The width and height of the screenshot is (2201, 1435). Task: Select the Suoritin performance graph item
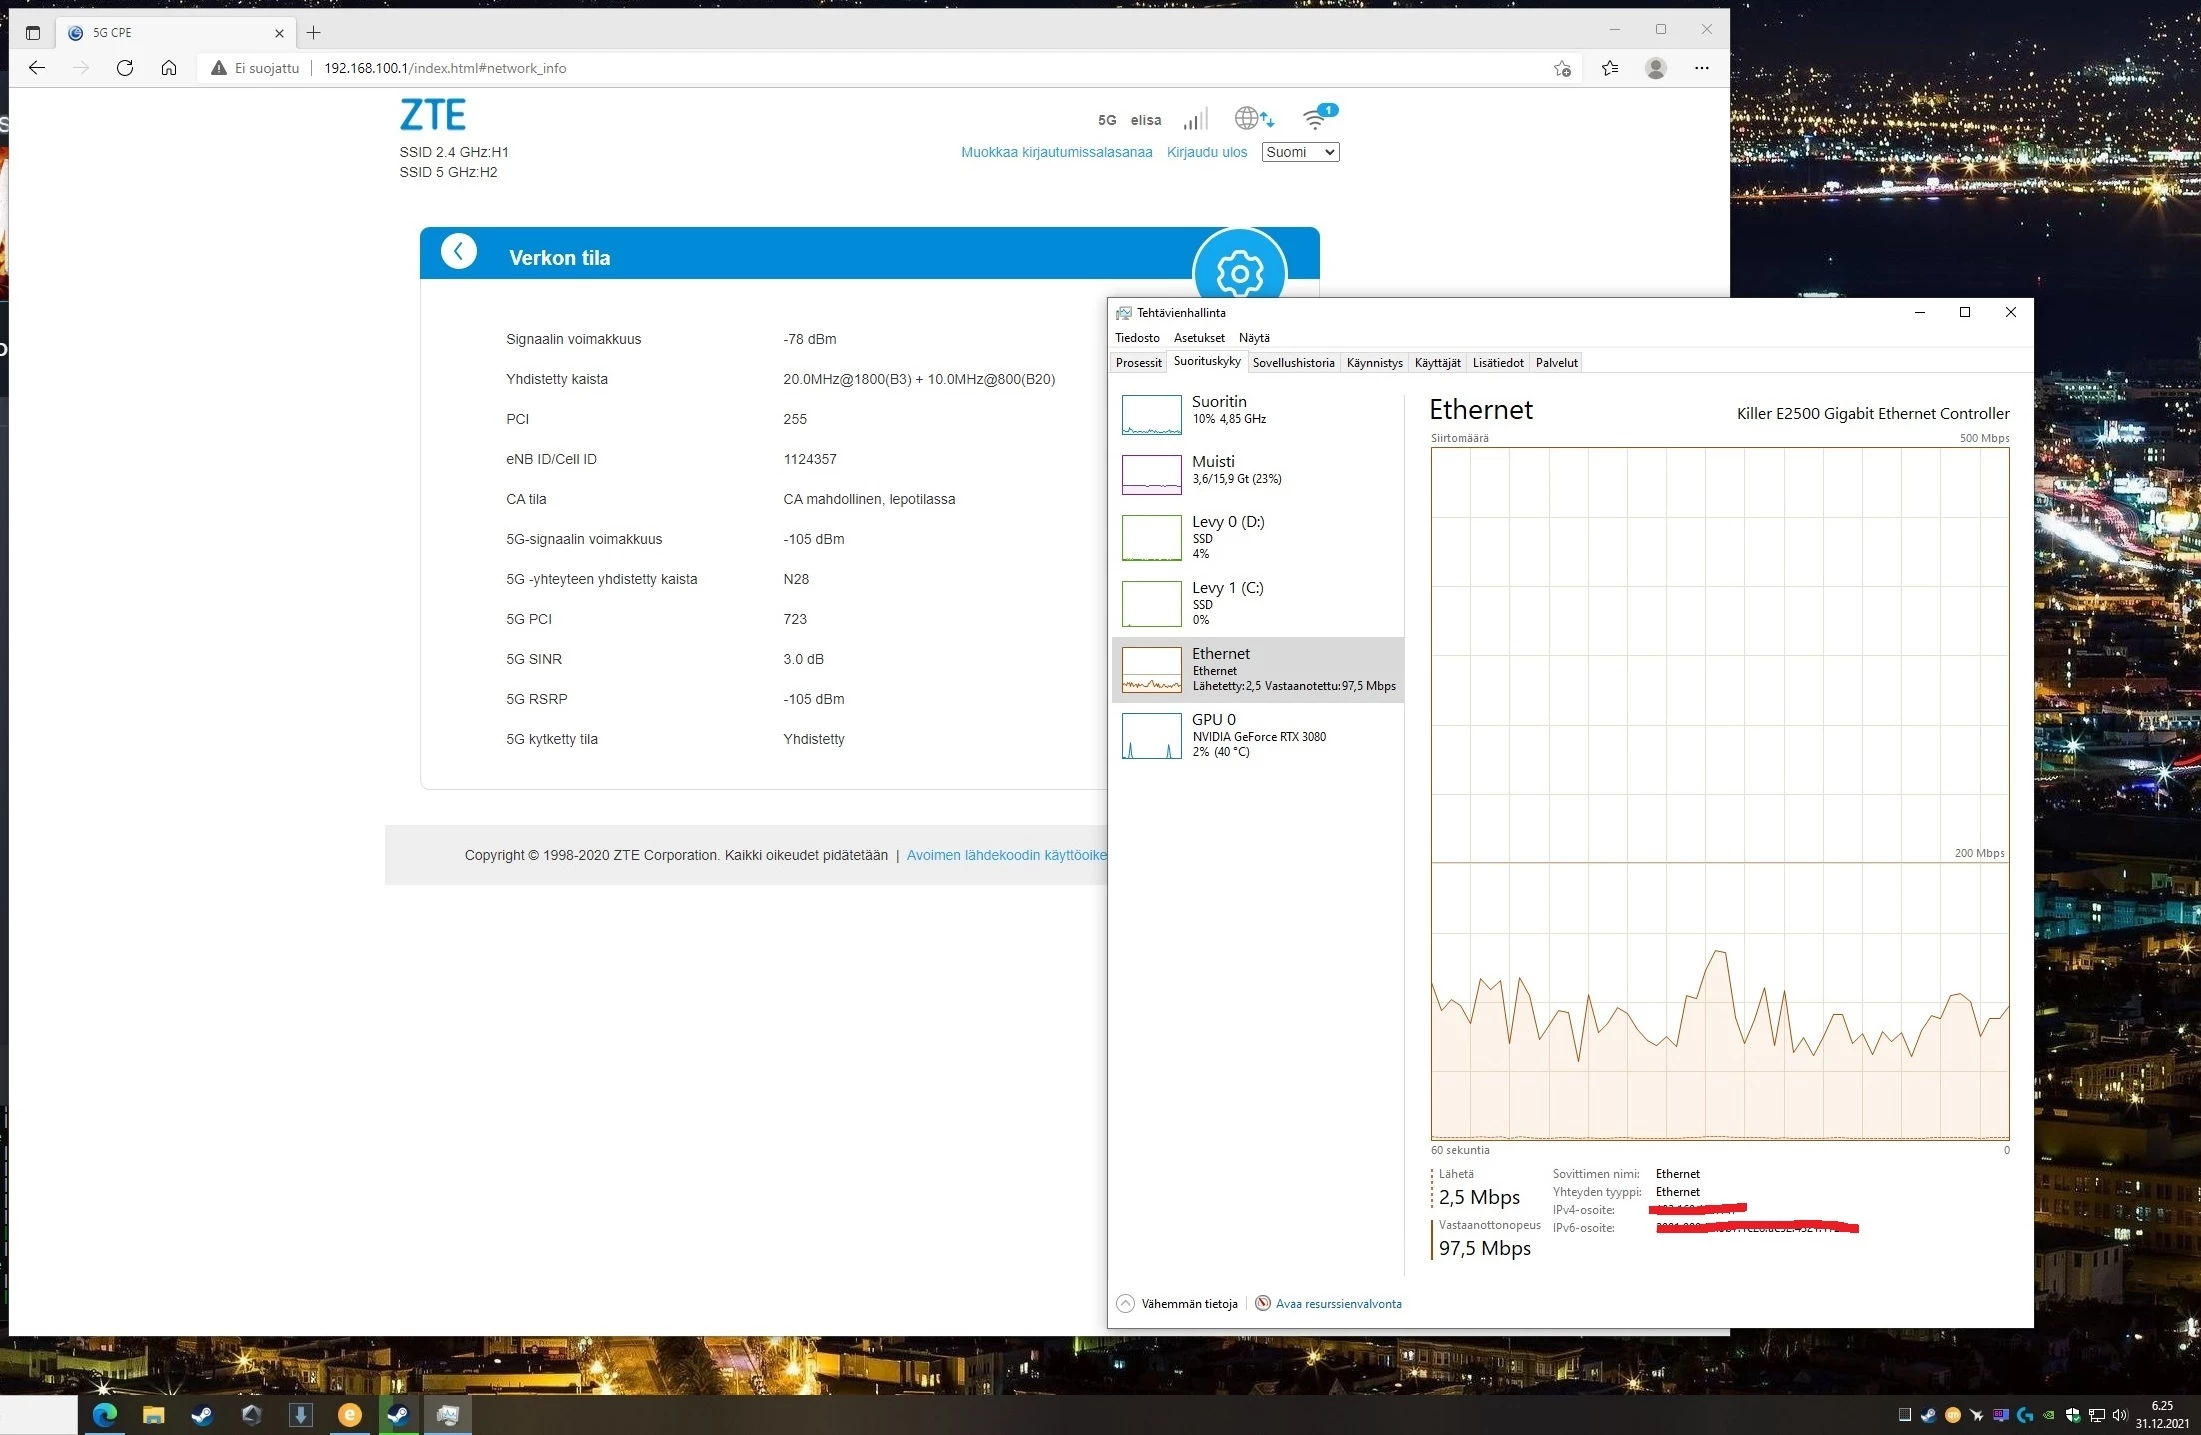tap(1257, 413)
